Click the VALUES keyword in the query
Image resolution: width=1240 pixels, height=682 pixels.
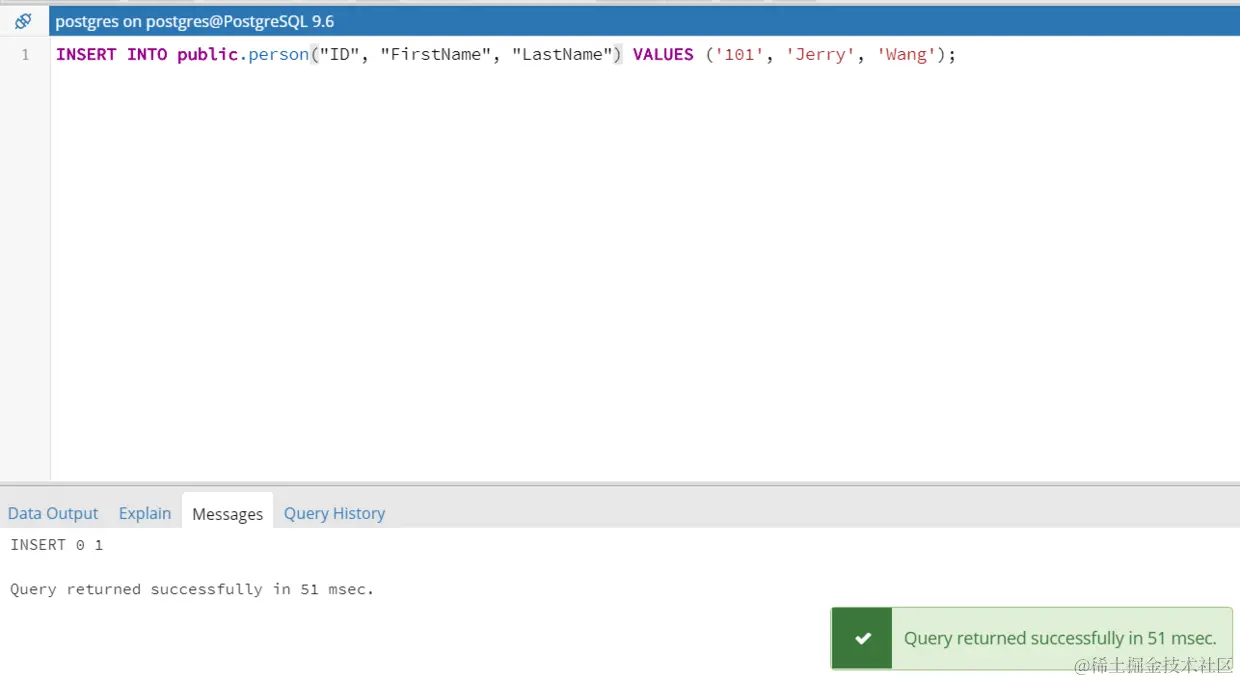pyautogui.click(x=663, y=55)
